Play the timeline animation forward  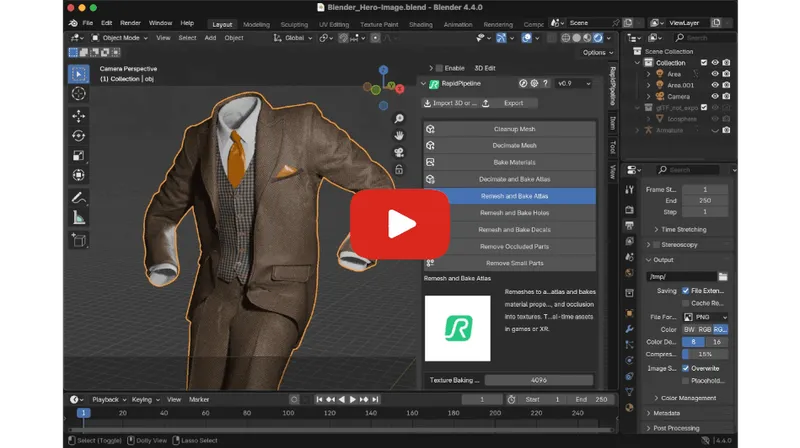[353, 400]
